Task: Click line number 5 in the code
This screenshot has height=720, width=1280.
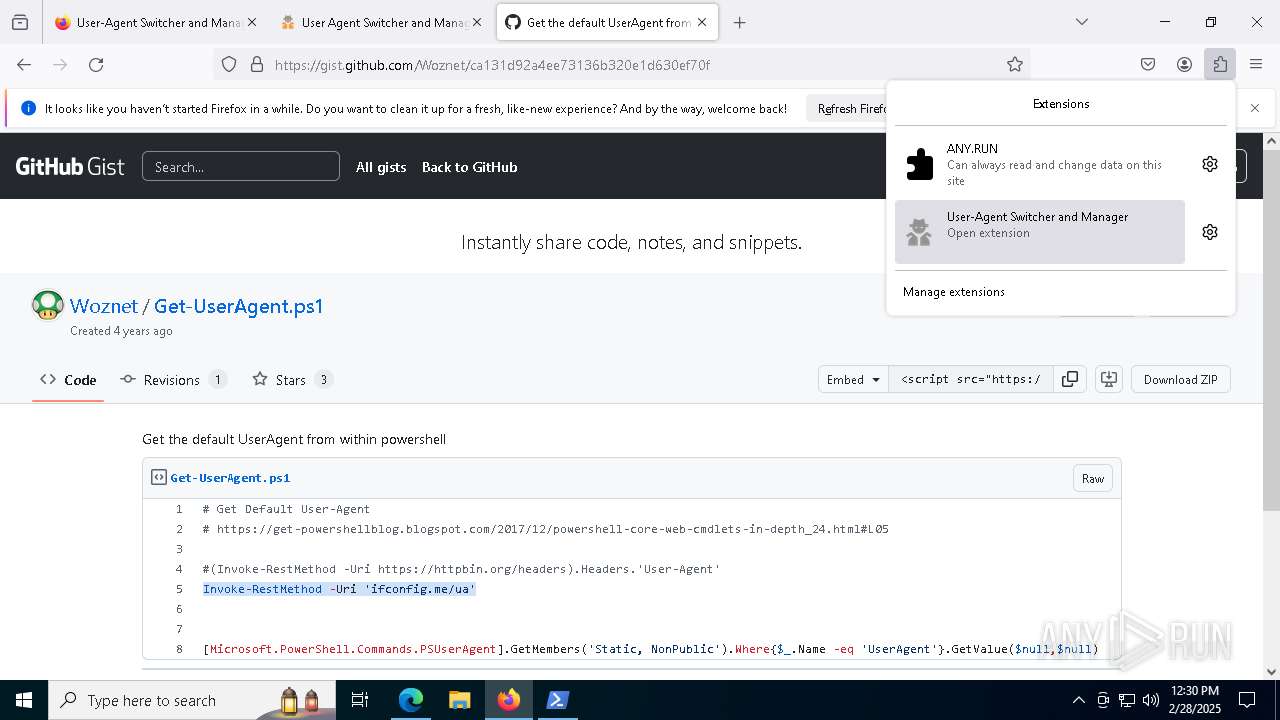Action: (x=179, y=589)
